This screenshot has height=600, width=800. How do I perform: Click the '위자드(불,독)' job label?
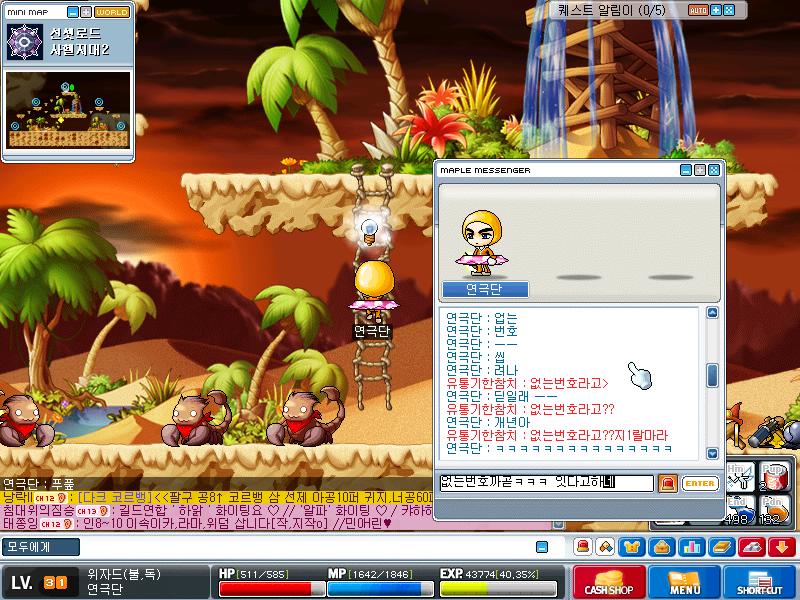pos(124,574)
